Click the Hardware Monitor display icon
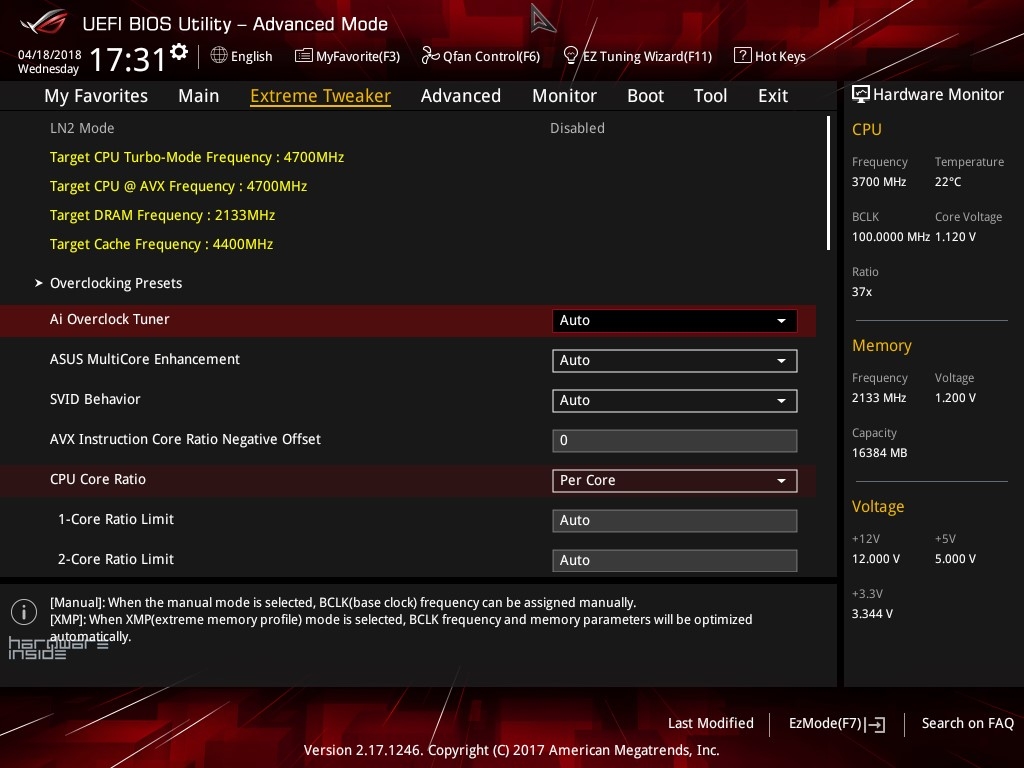This screenshot has height=768, width=1024. pyautogui.click(x=861, y=95)
